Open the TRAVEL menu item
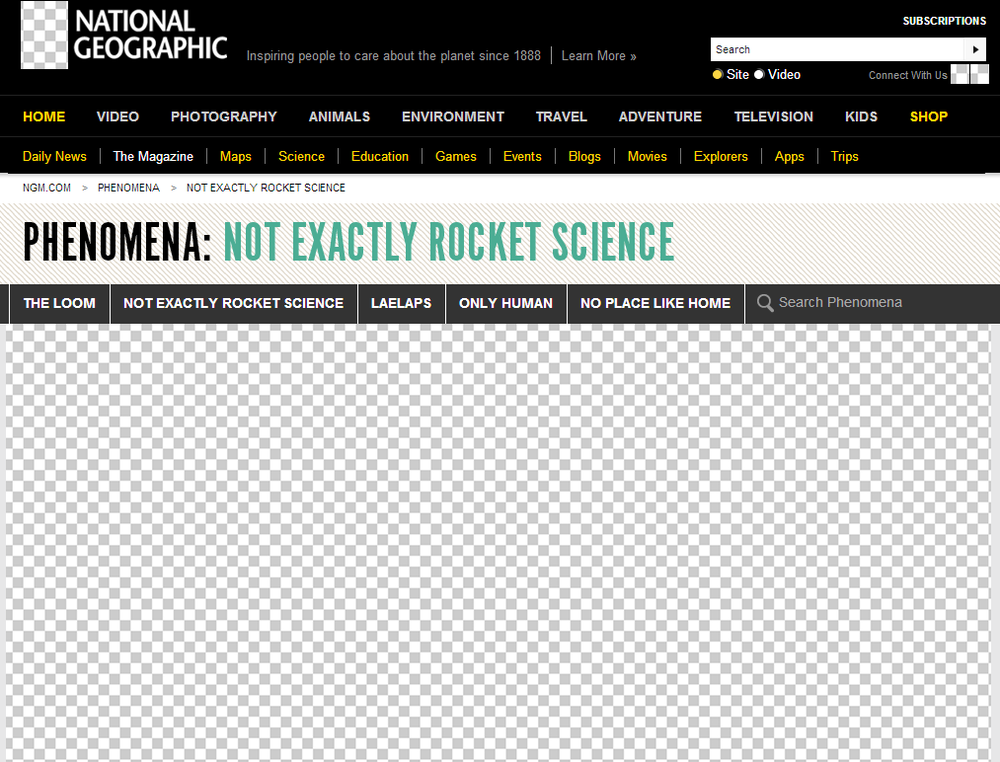1000x762 pixels. (561, 117)
